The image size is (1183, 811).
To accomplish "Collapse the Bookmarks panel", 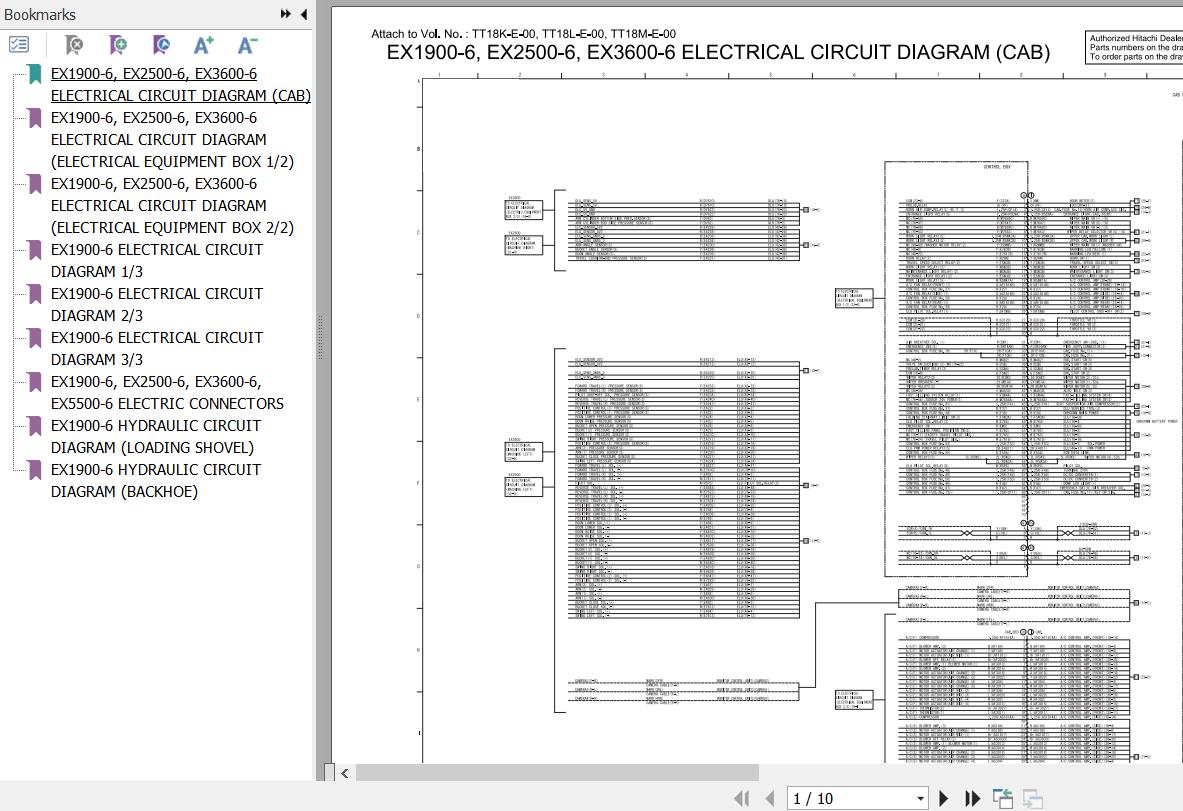I will [x=303, y=14].
